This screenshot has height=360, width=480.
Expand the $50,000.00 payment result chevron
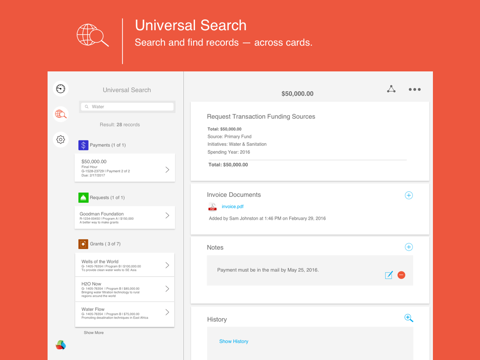(167, 170)
